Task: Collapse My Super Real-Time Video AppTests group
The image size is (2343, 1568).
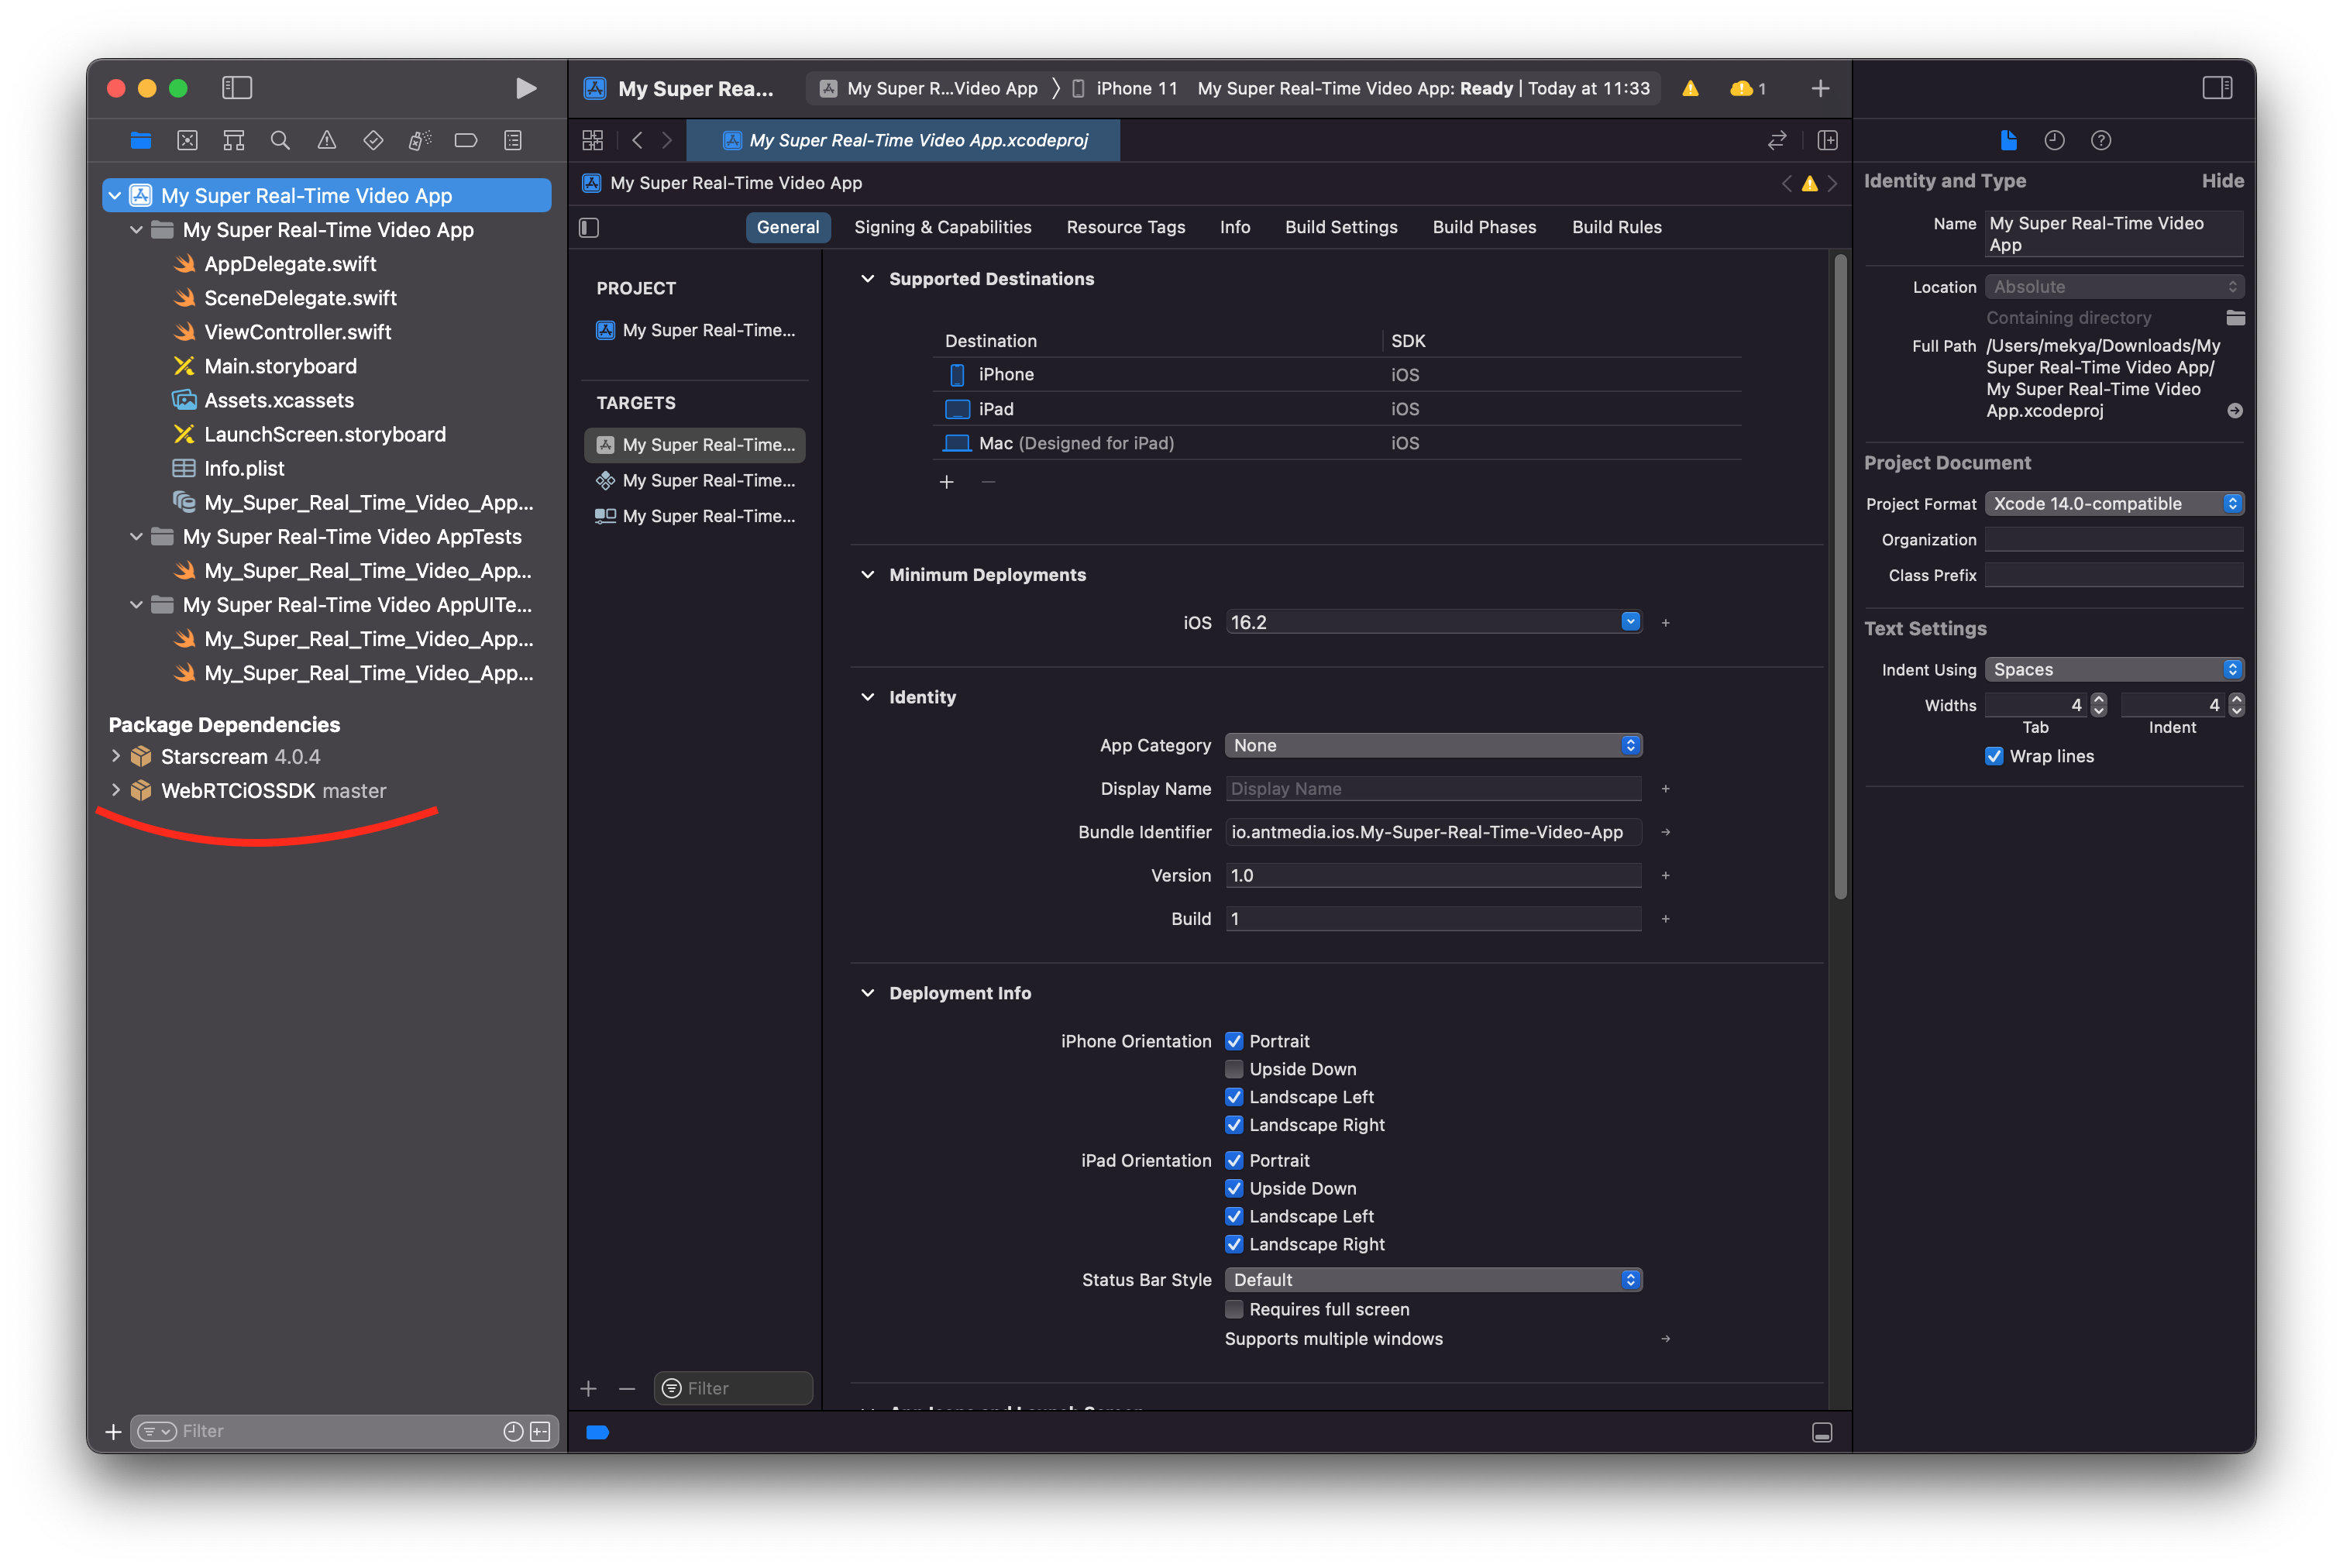Action: pyautogui.click(x=136, y=536)
